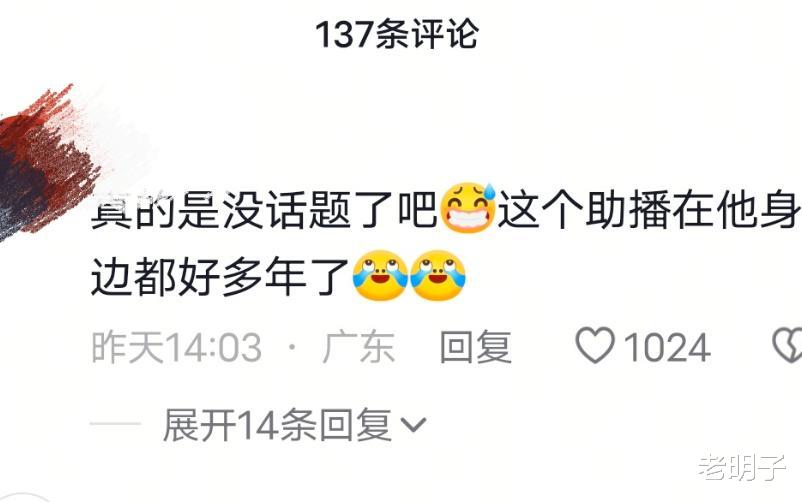Viewport: 802px width, 502px height.
Task: Expand replies using the down chevron
Action: click(413, 425)
